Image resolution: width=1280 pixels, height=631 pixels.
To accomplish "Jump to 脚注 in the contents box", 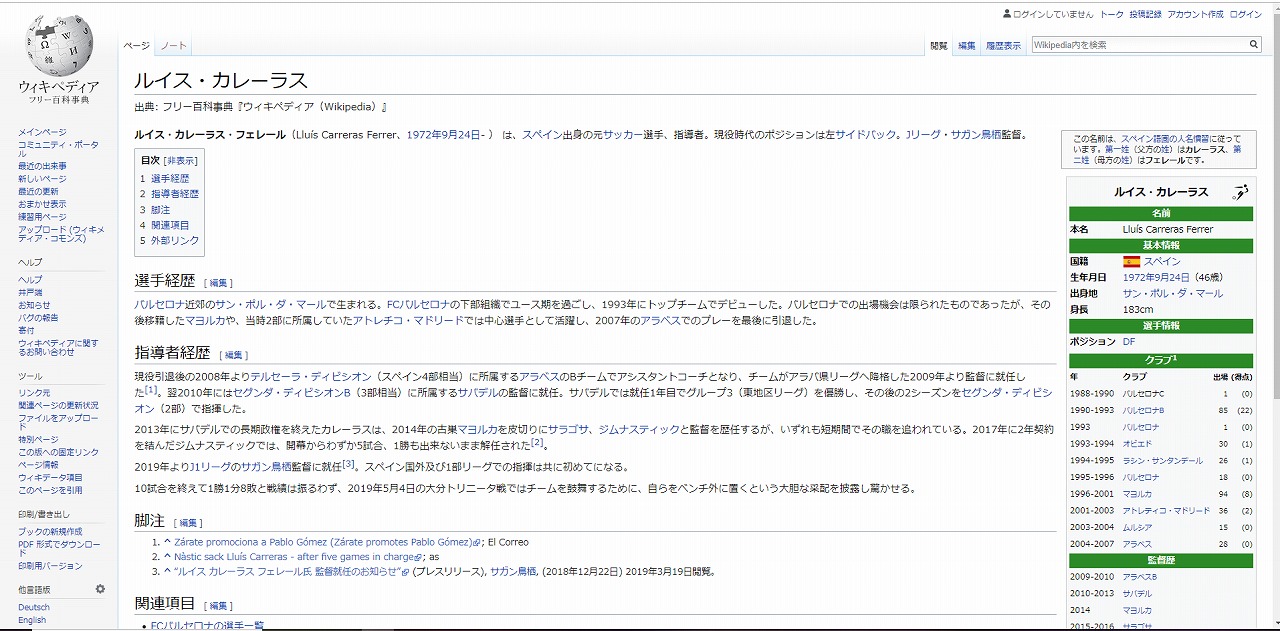I will point(160,210).
